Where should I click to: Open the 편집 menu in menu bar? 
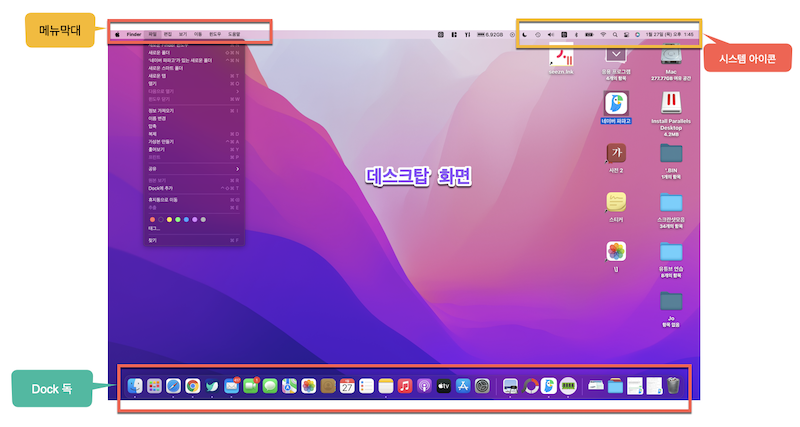(167, 34)
